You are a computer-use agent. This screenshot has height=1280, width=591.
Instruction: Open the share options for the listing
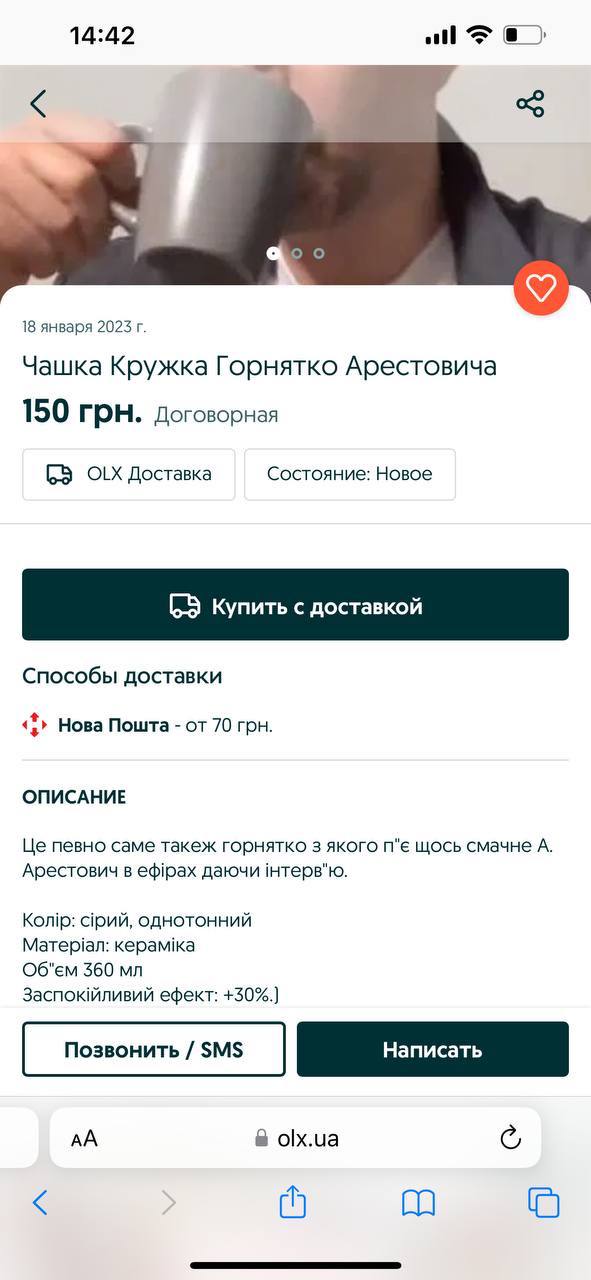coord(530,103)
